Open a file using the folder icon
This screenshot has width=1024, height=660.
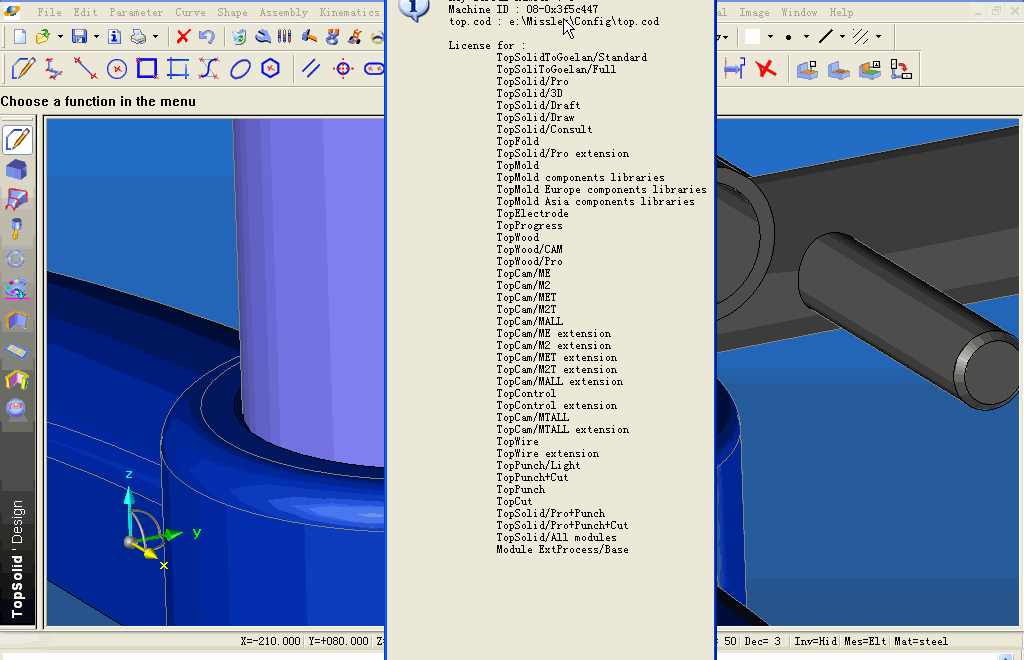click(x=43, y=37)
